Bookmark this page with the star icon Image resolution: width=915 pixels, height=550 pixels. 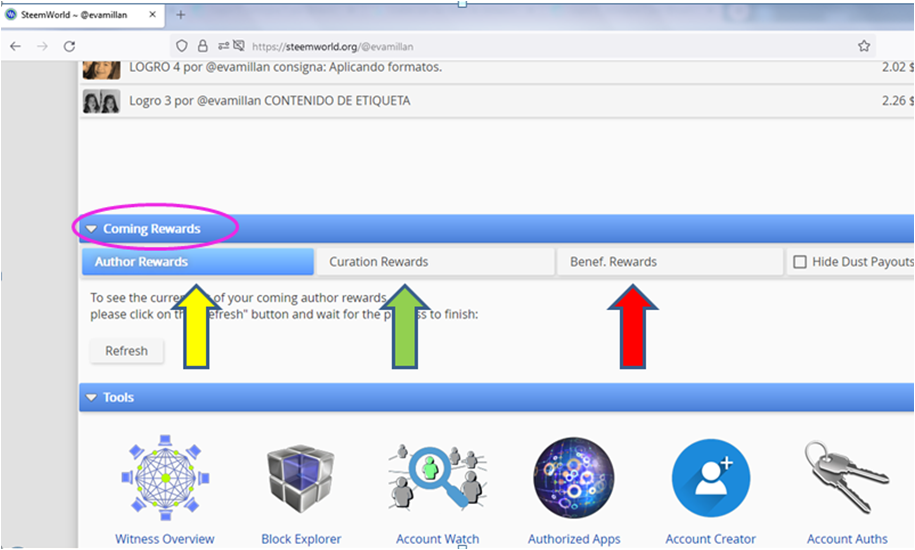tap(864, 46)
